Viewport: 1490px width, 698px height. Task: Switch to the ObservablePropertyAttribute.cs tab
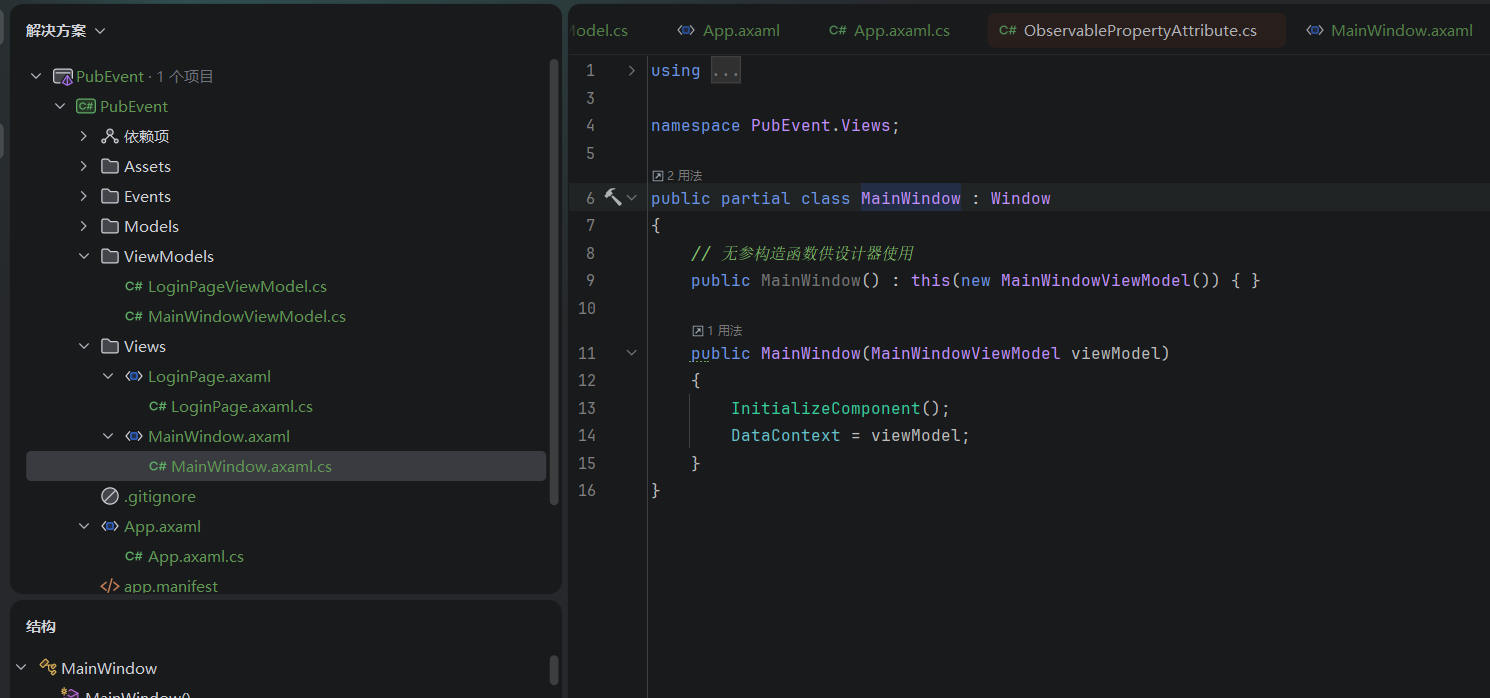pos(1137,31)
